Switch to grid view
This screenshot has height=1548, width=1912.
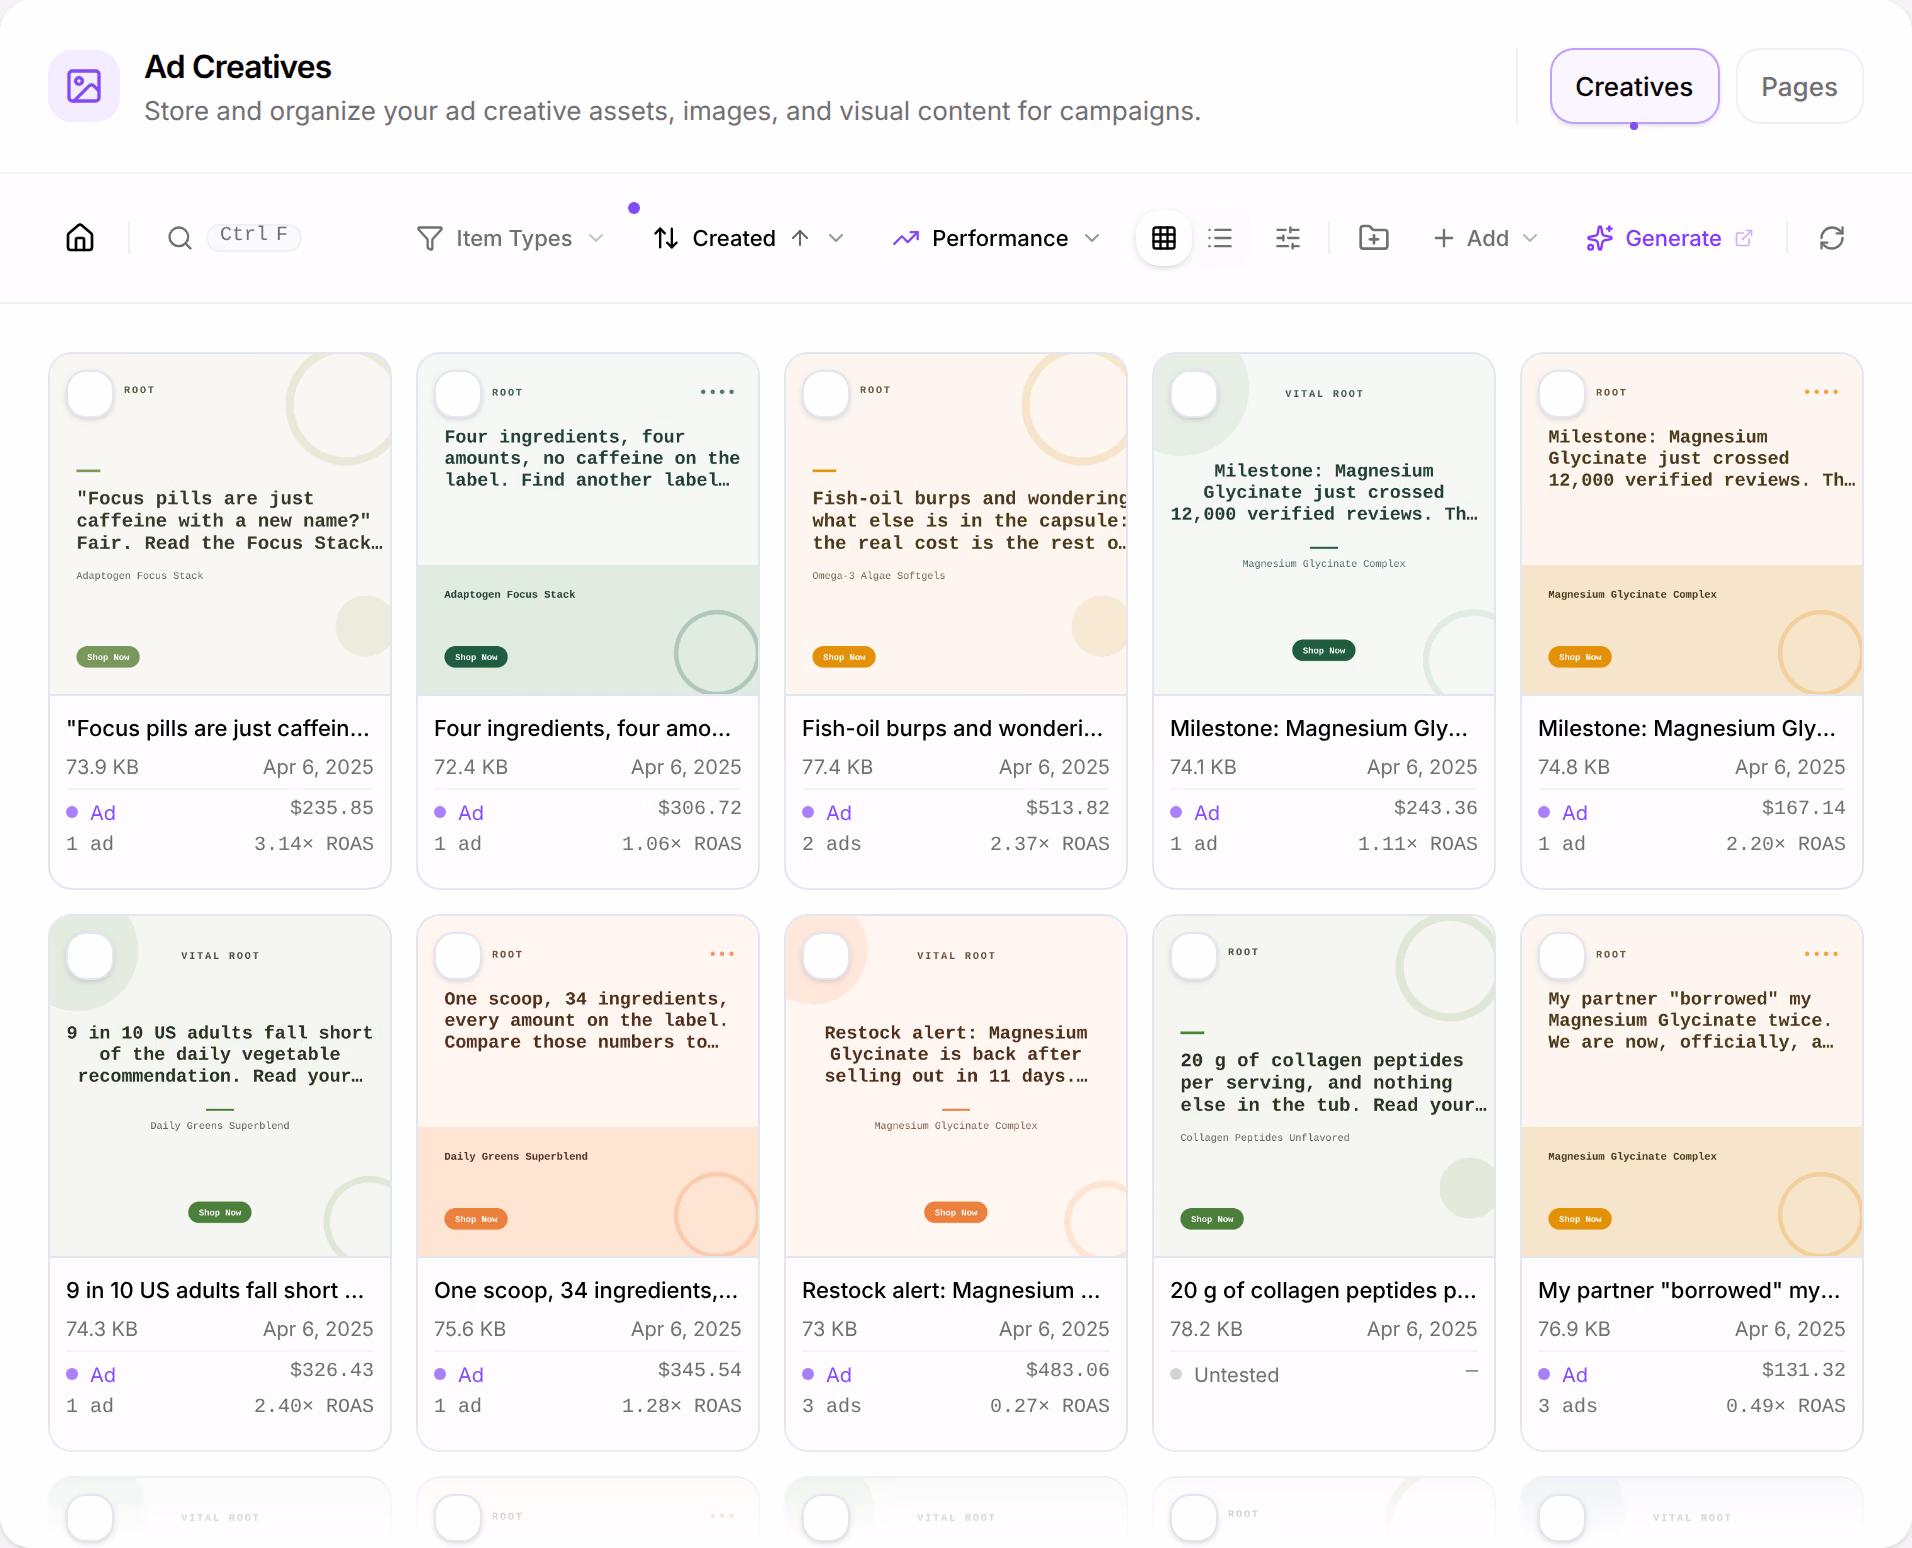(1164, 238)
